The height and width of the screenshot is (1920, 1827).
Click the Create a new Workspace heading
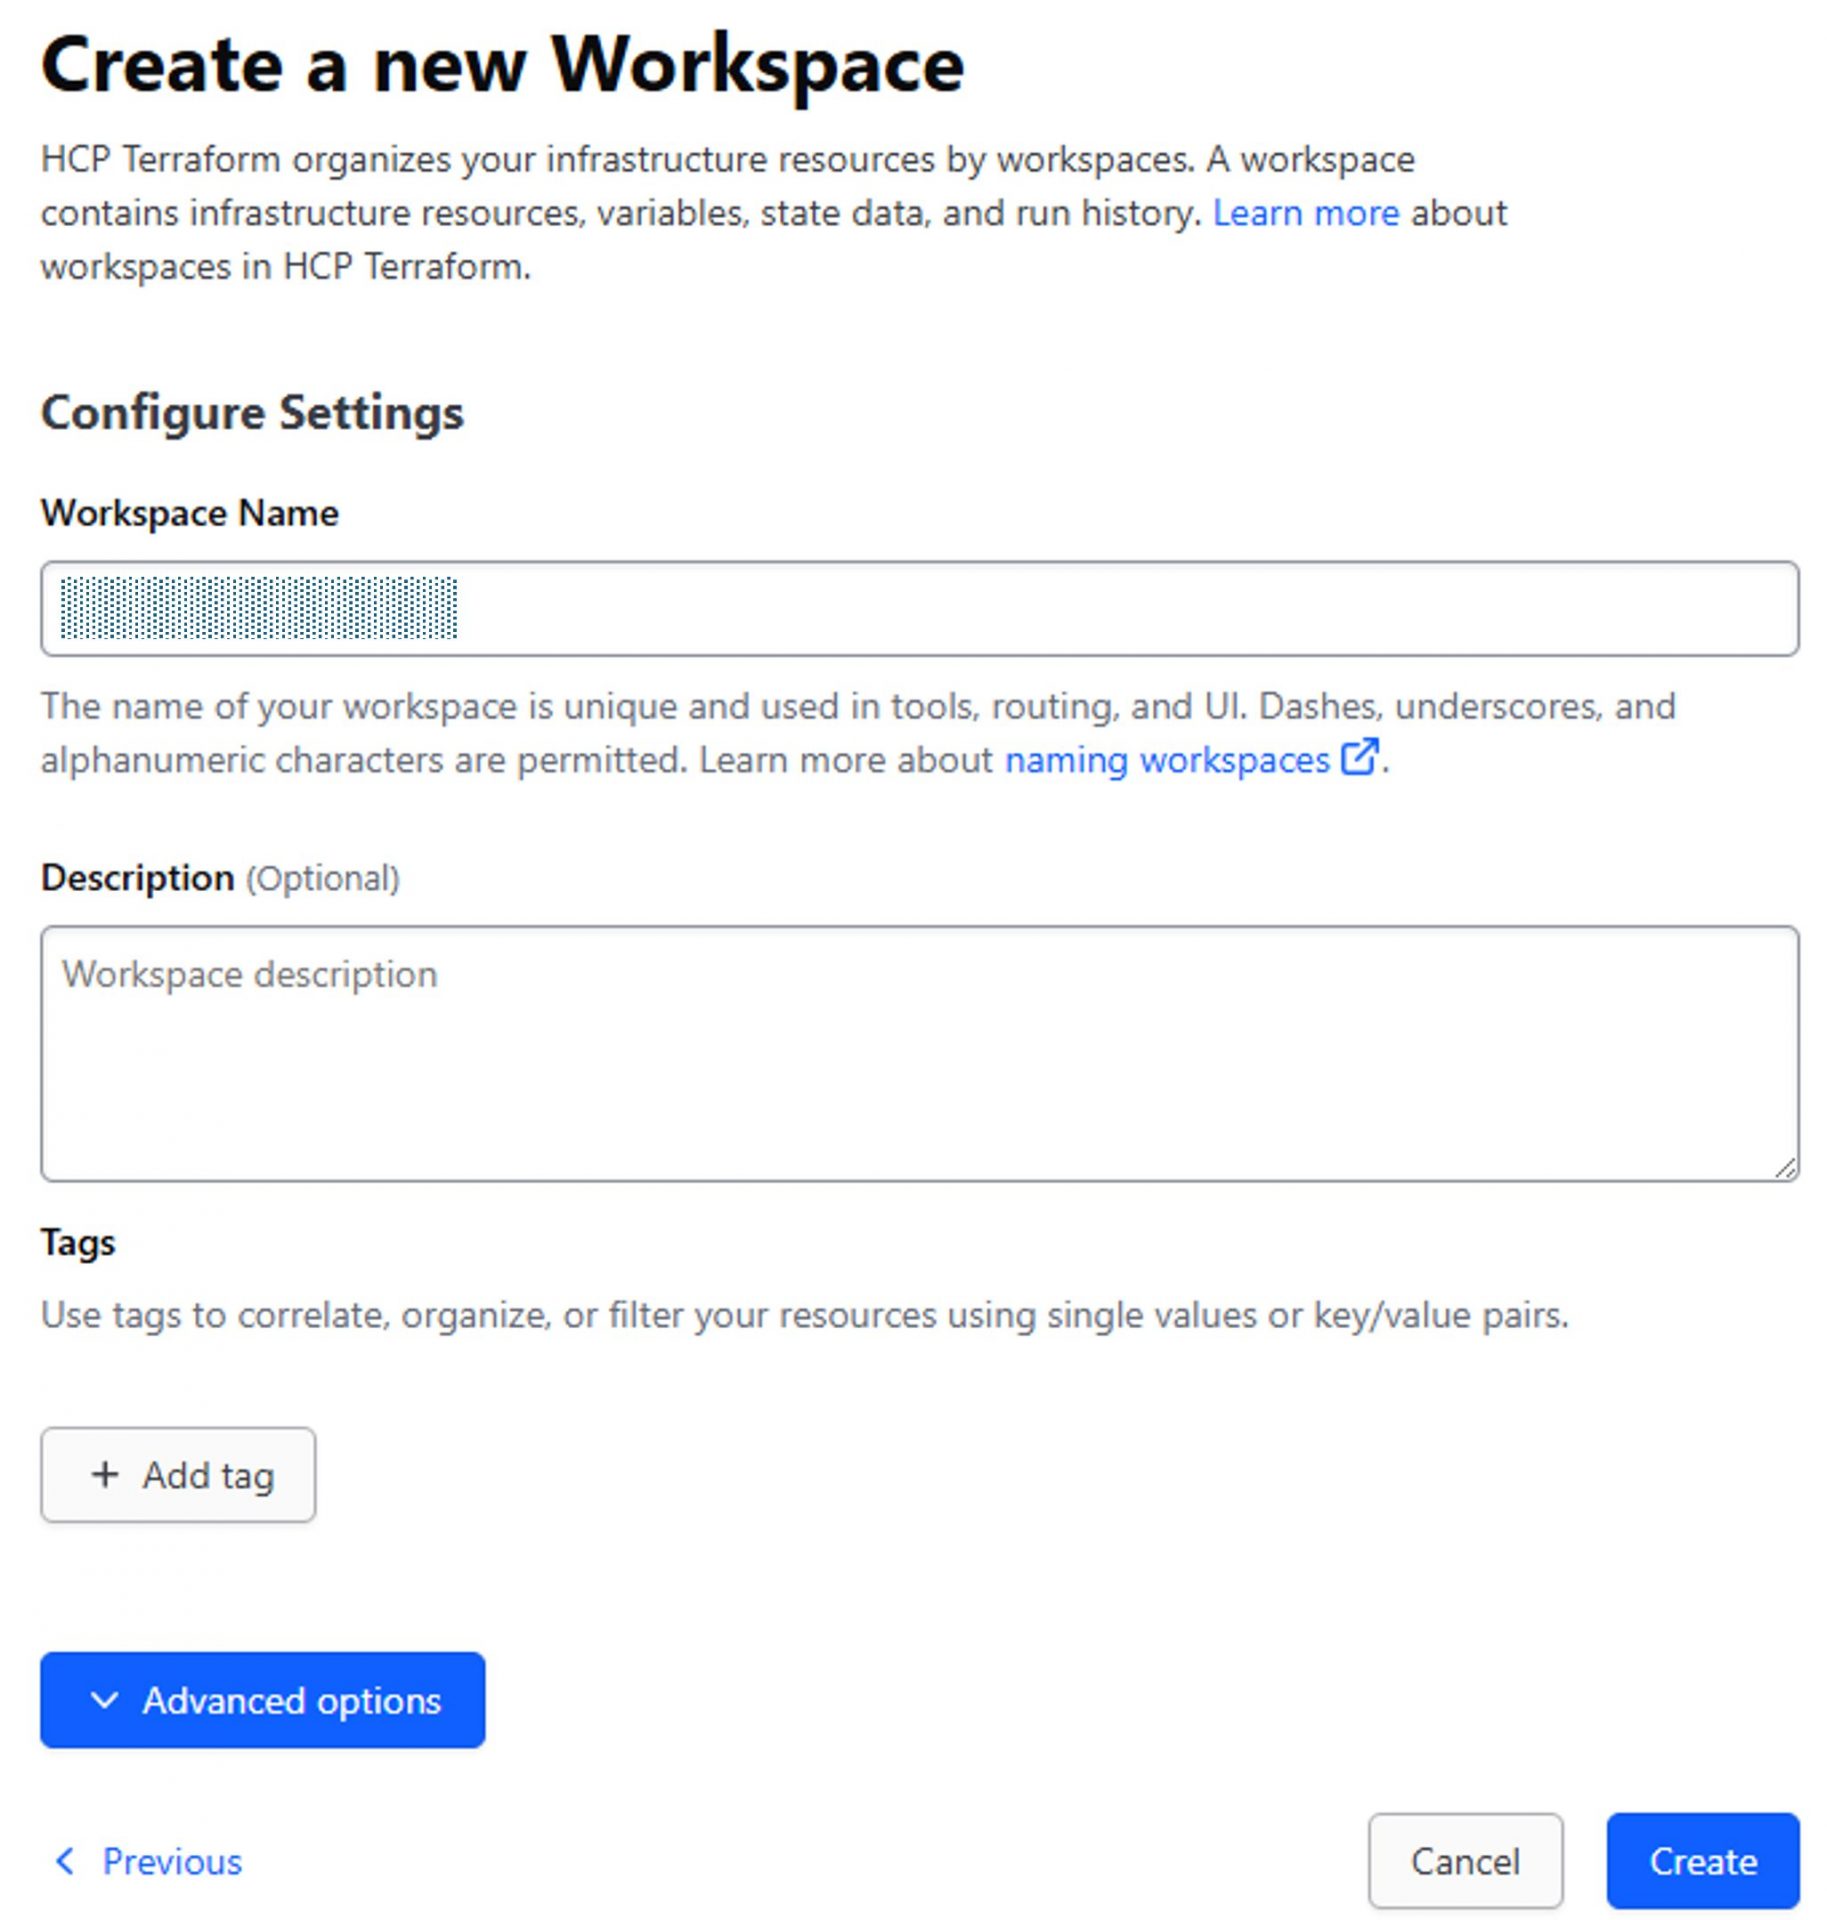[502, 65]
